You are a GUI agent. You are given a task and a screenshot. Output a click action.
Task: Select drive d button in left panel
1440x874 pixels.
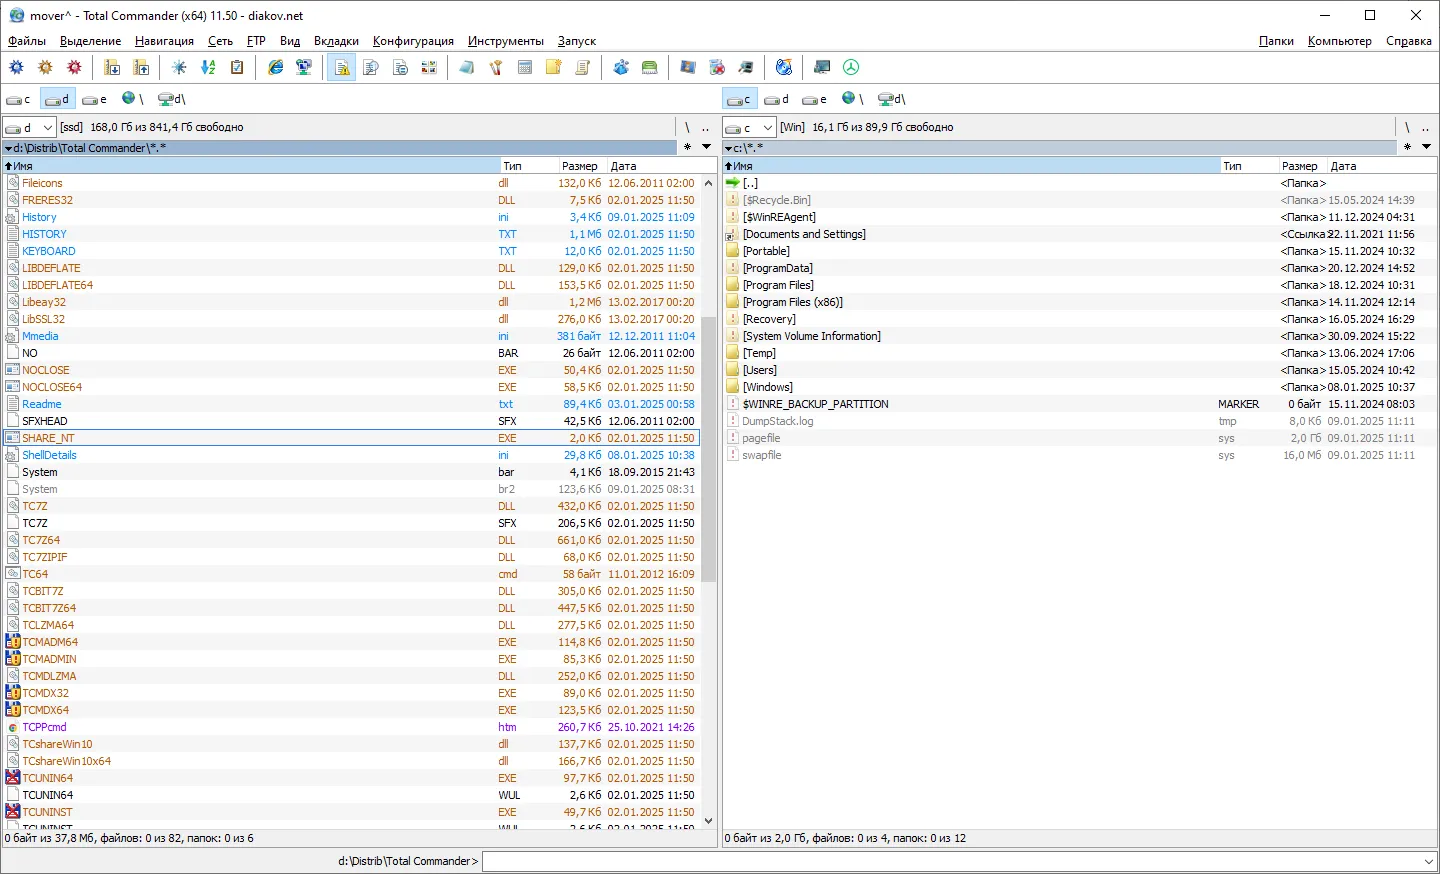pos(57,99)
